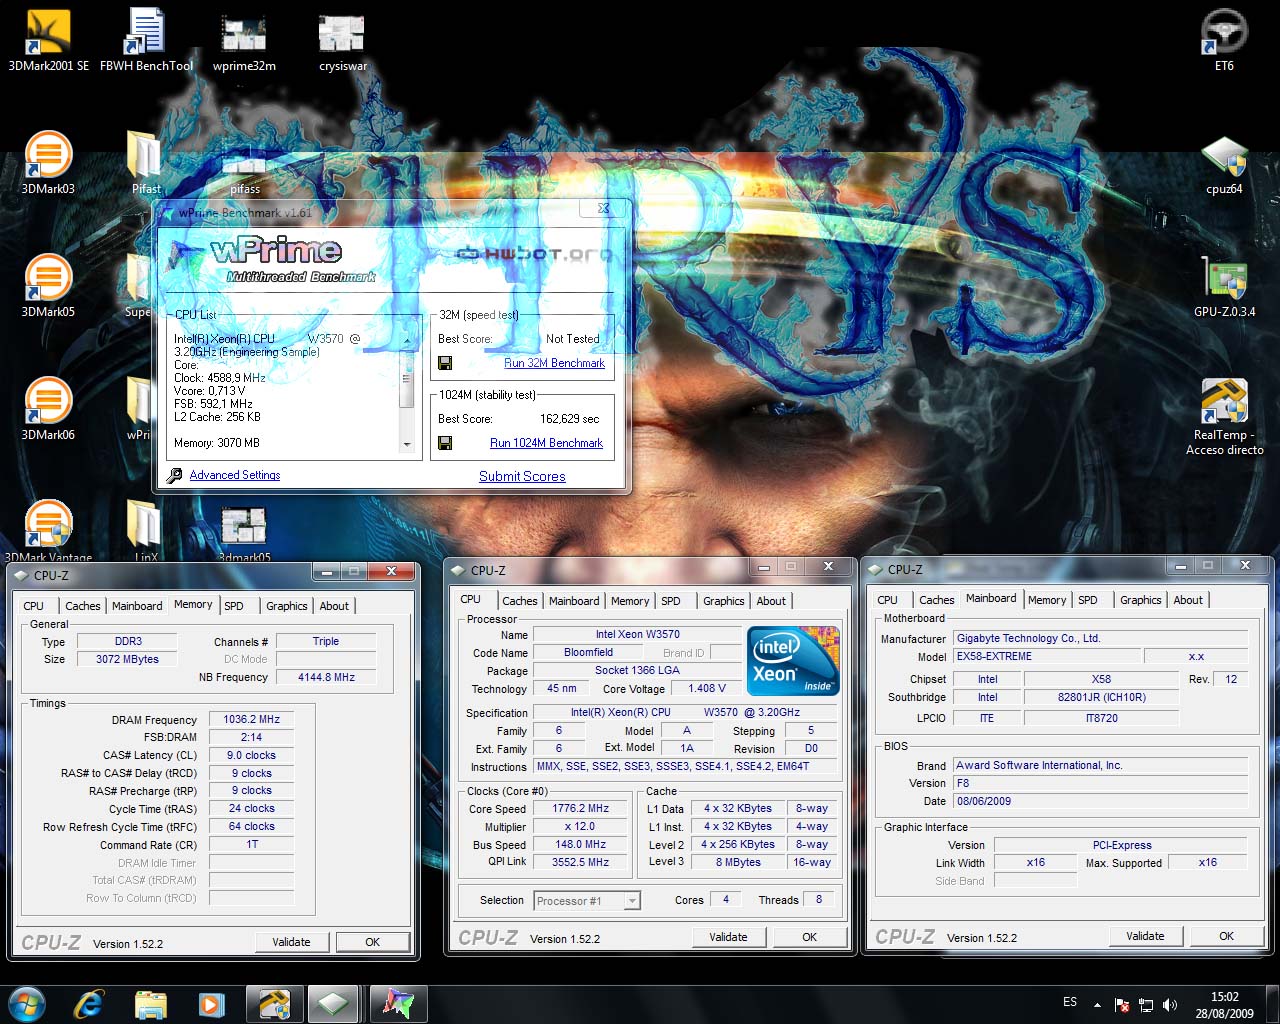Open CPU tab in Gigabyte mainboard CPU-Z window
The height and width of the screenshot is (1024, 1280).
coord(887,600)
